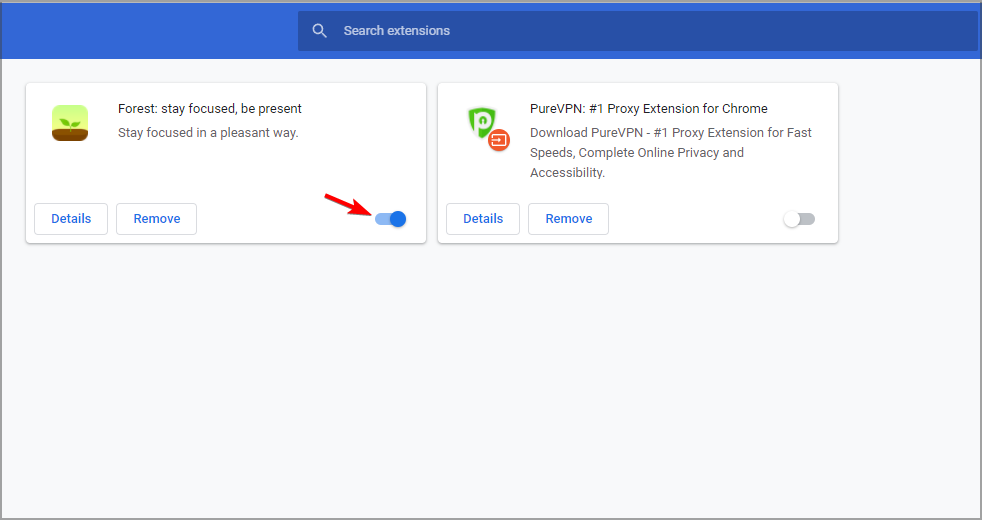Open Details for PureVPN extension
The image size is (982, 520).
(483, 219)
